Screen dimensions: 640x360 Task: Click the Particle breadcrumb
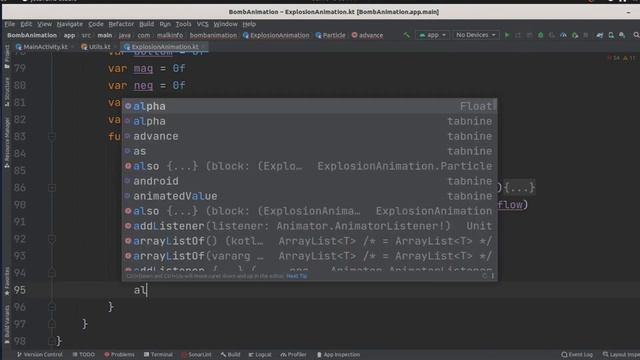330,36
